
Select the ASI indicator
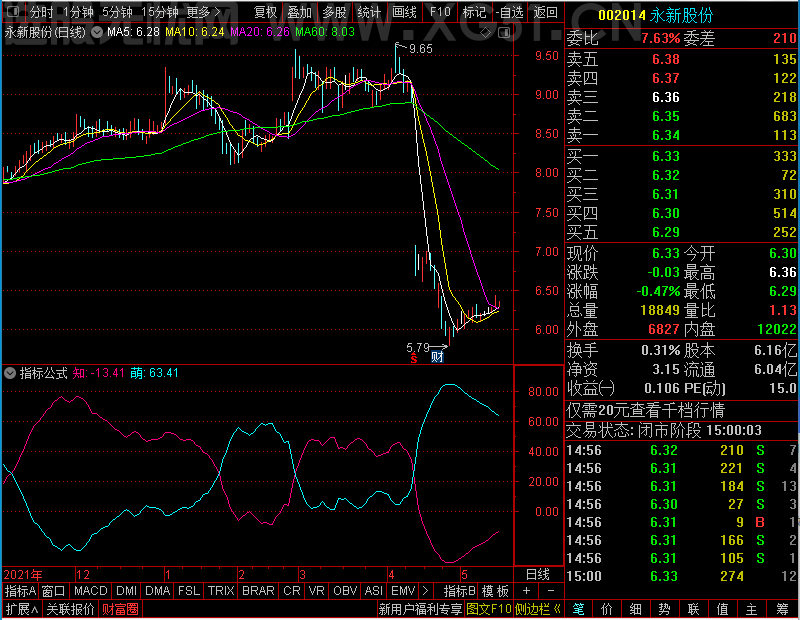(x=373, y=591)
